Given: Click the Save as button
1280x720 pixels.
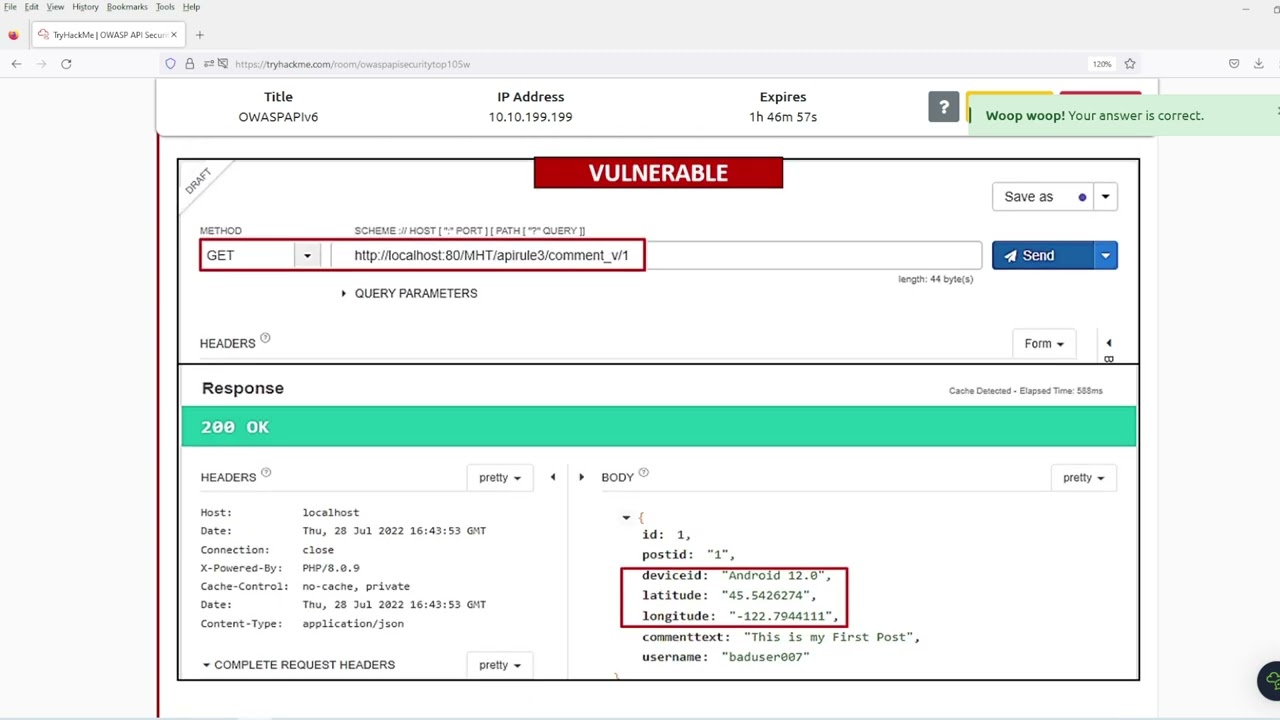Looking at the screenshot, I should [1042, 197].
